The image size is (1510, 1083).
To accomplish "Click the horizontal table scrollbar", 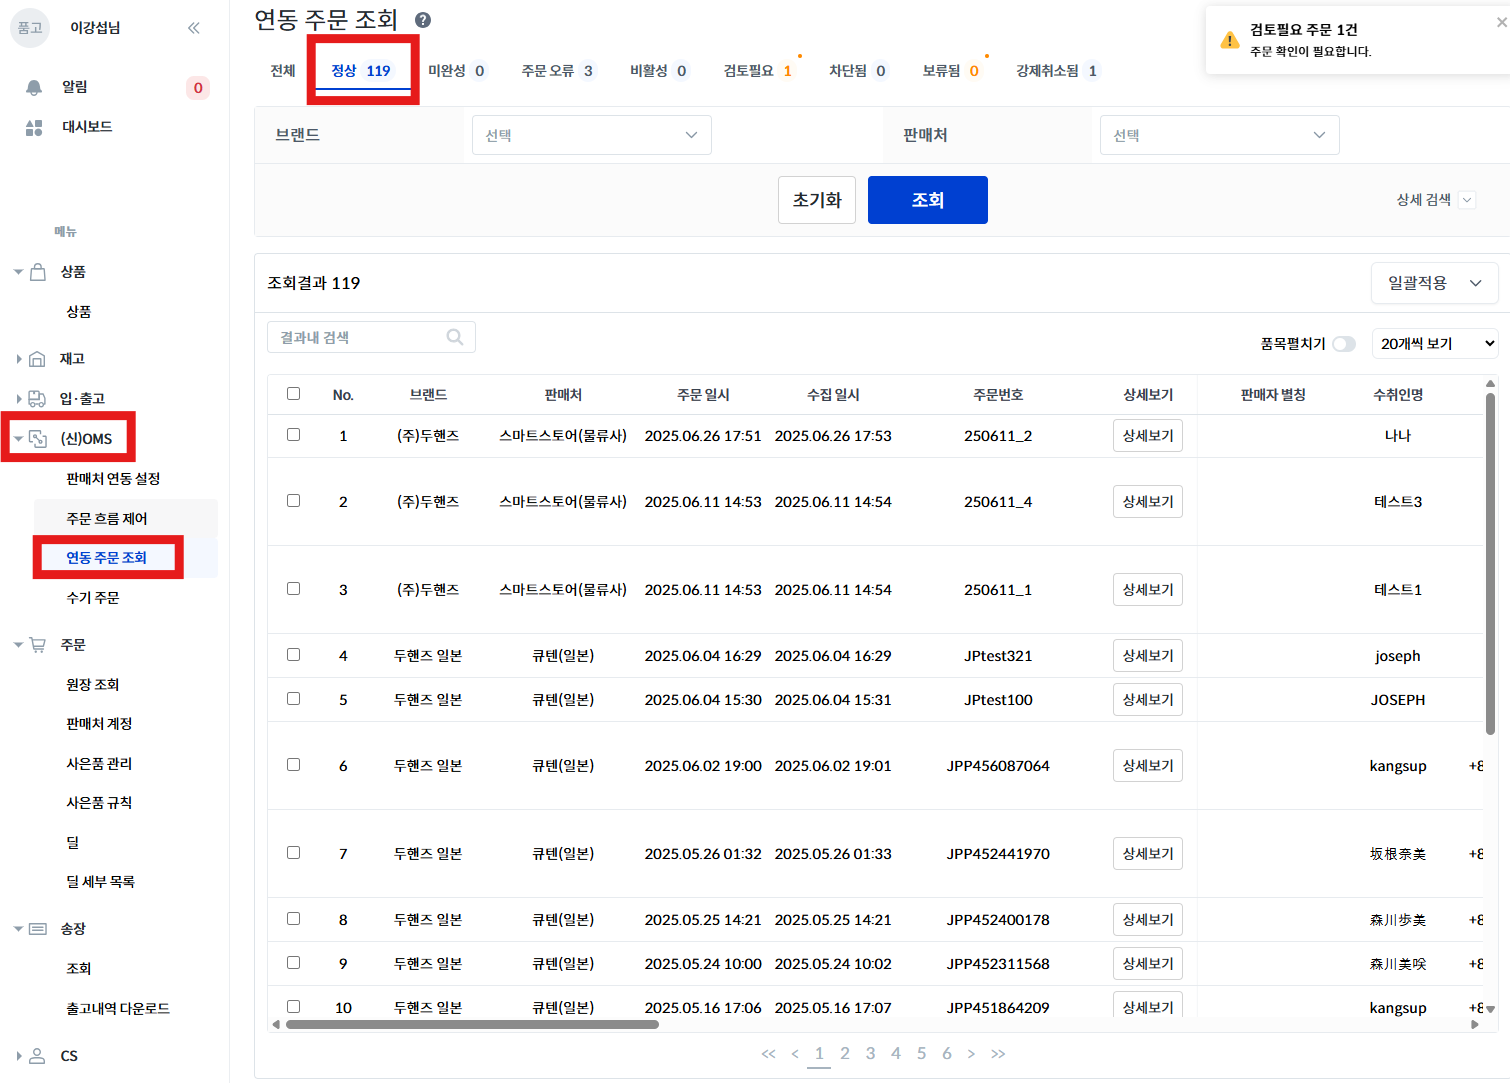I will pyautogui.click(x=472, y=1024).
